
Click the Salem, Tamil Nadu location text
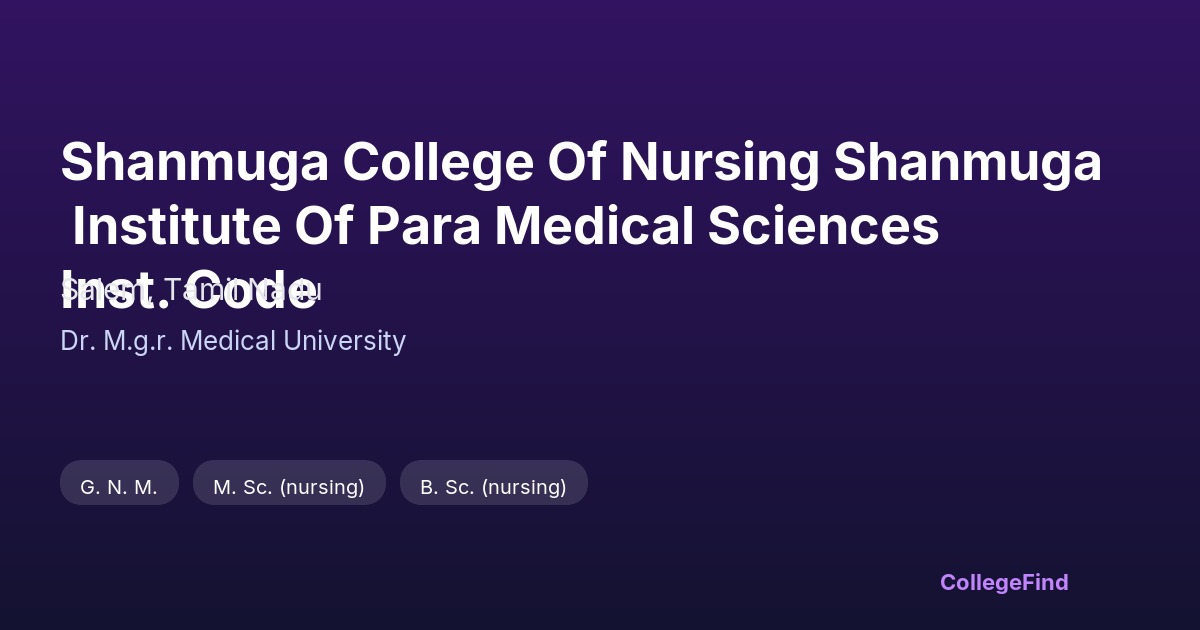point(190,291)
